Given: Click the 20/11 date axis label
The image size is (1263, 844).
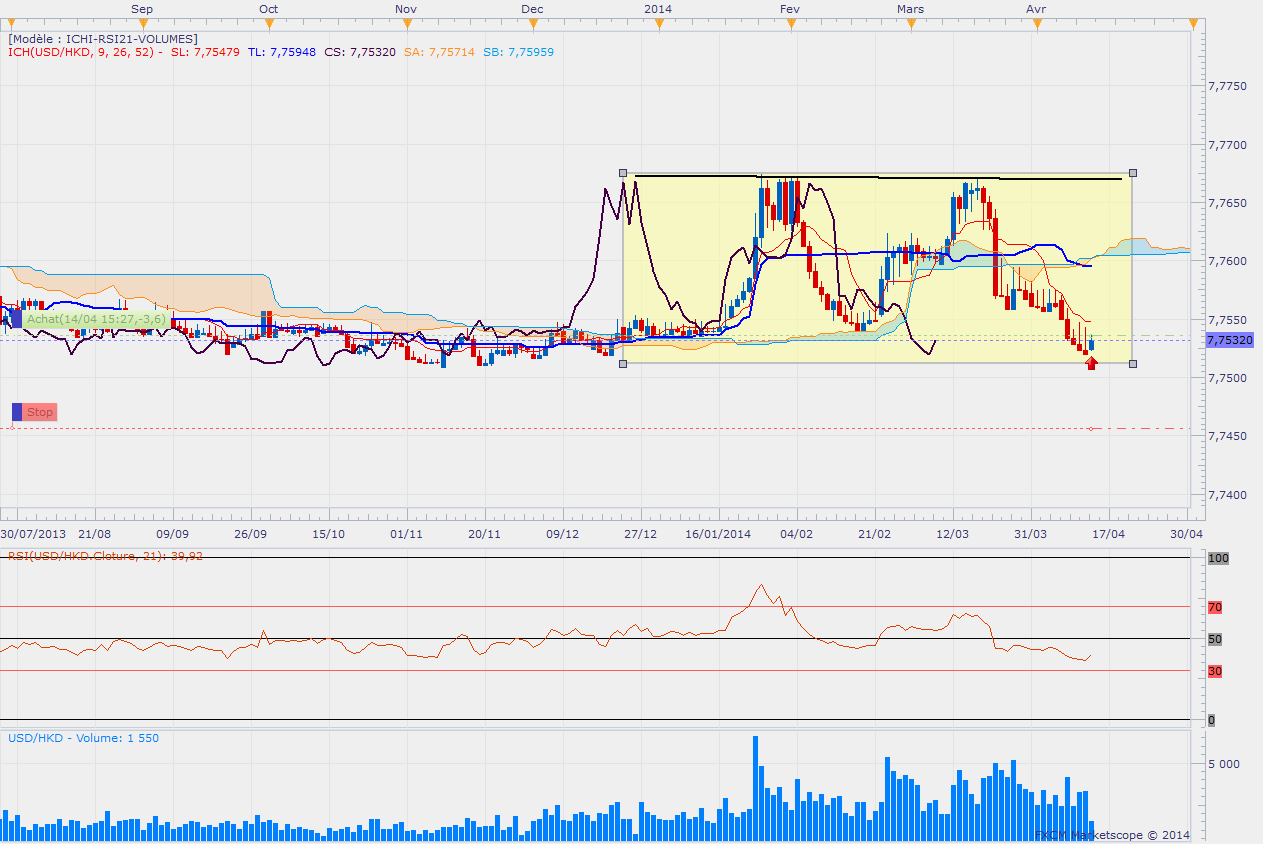Looking at the screenshot, I should (485, 534).
